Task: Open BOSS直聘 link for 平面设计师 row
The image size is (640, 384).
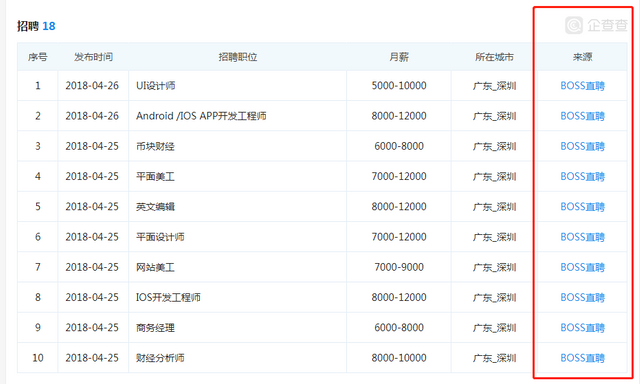Action: point(582,237)
